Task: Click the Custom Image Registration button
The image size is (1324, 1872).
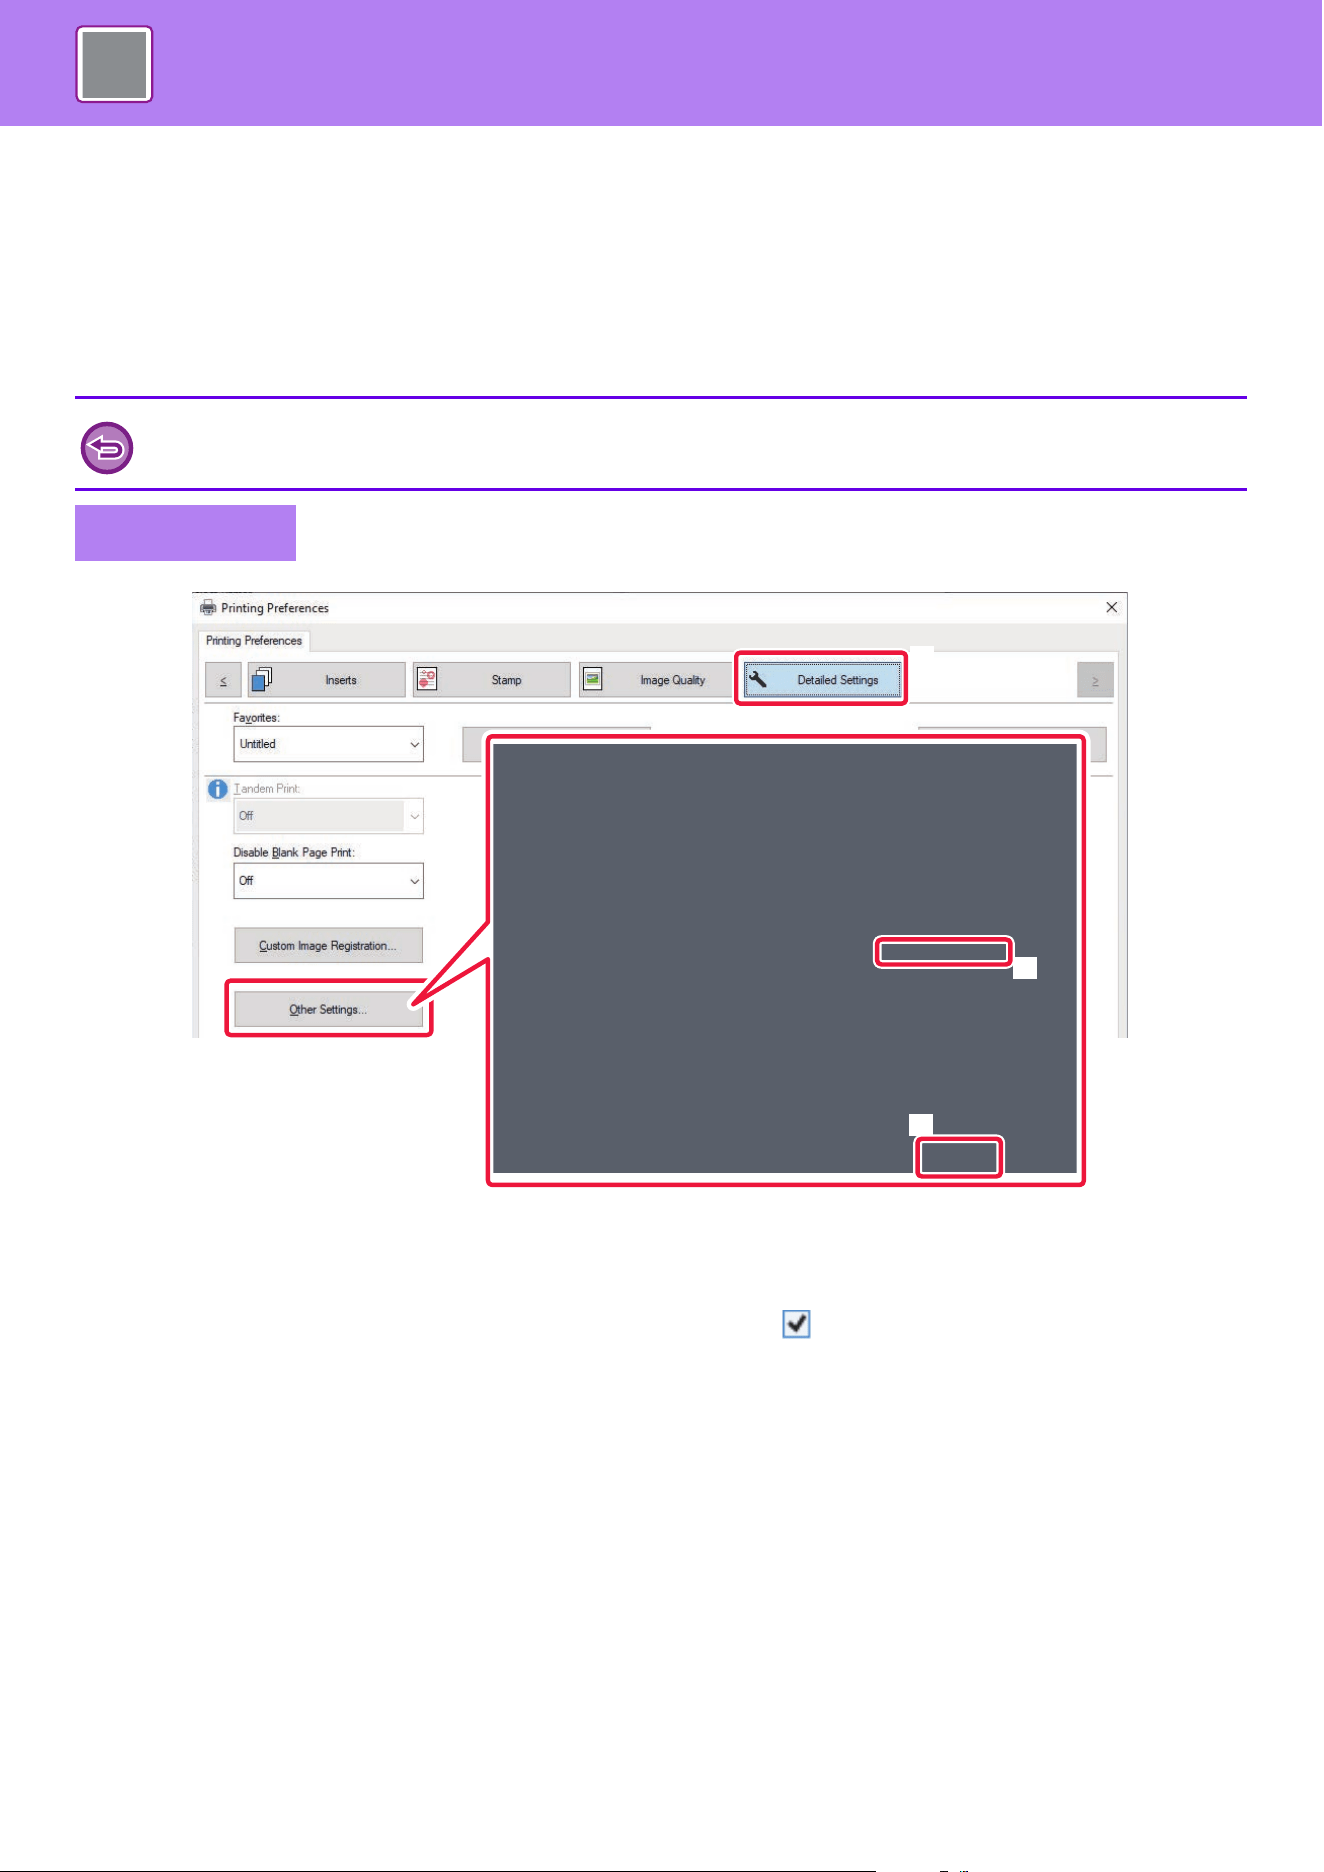Action: pos(328,946)
